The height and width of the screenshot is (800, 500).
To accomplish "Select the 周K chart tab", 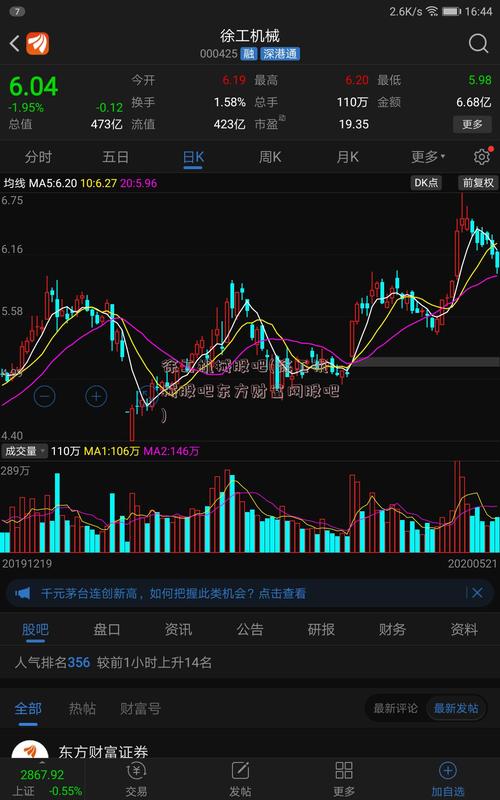I will [x=270, y=157].
